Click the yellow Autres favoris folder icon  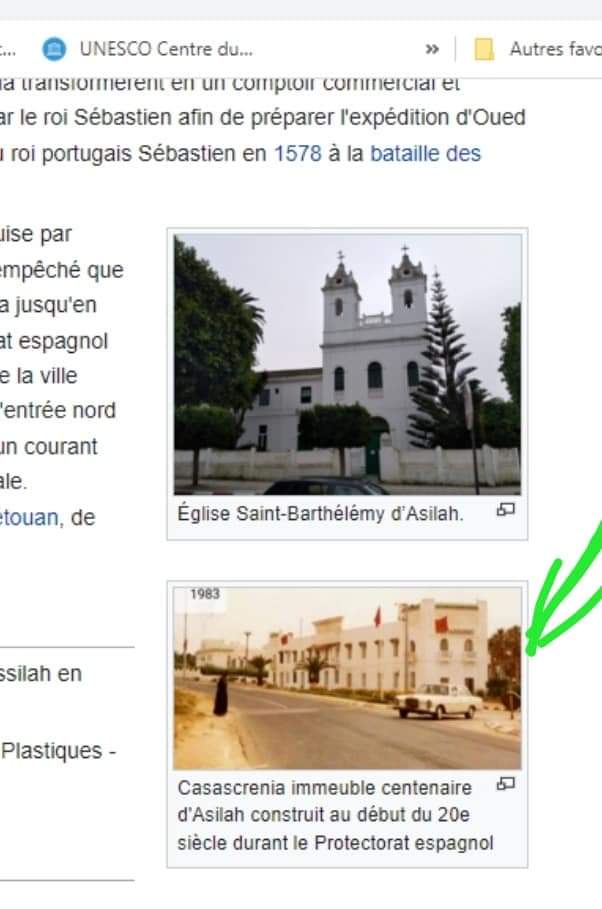484,49
